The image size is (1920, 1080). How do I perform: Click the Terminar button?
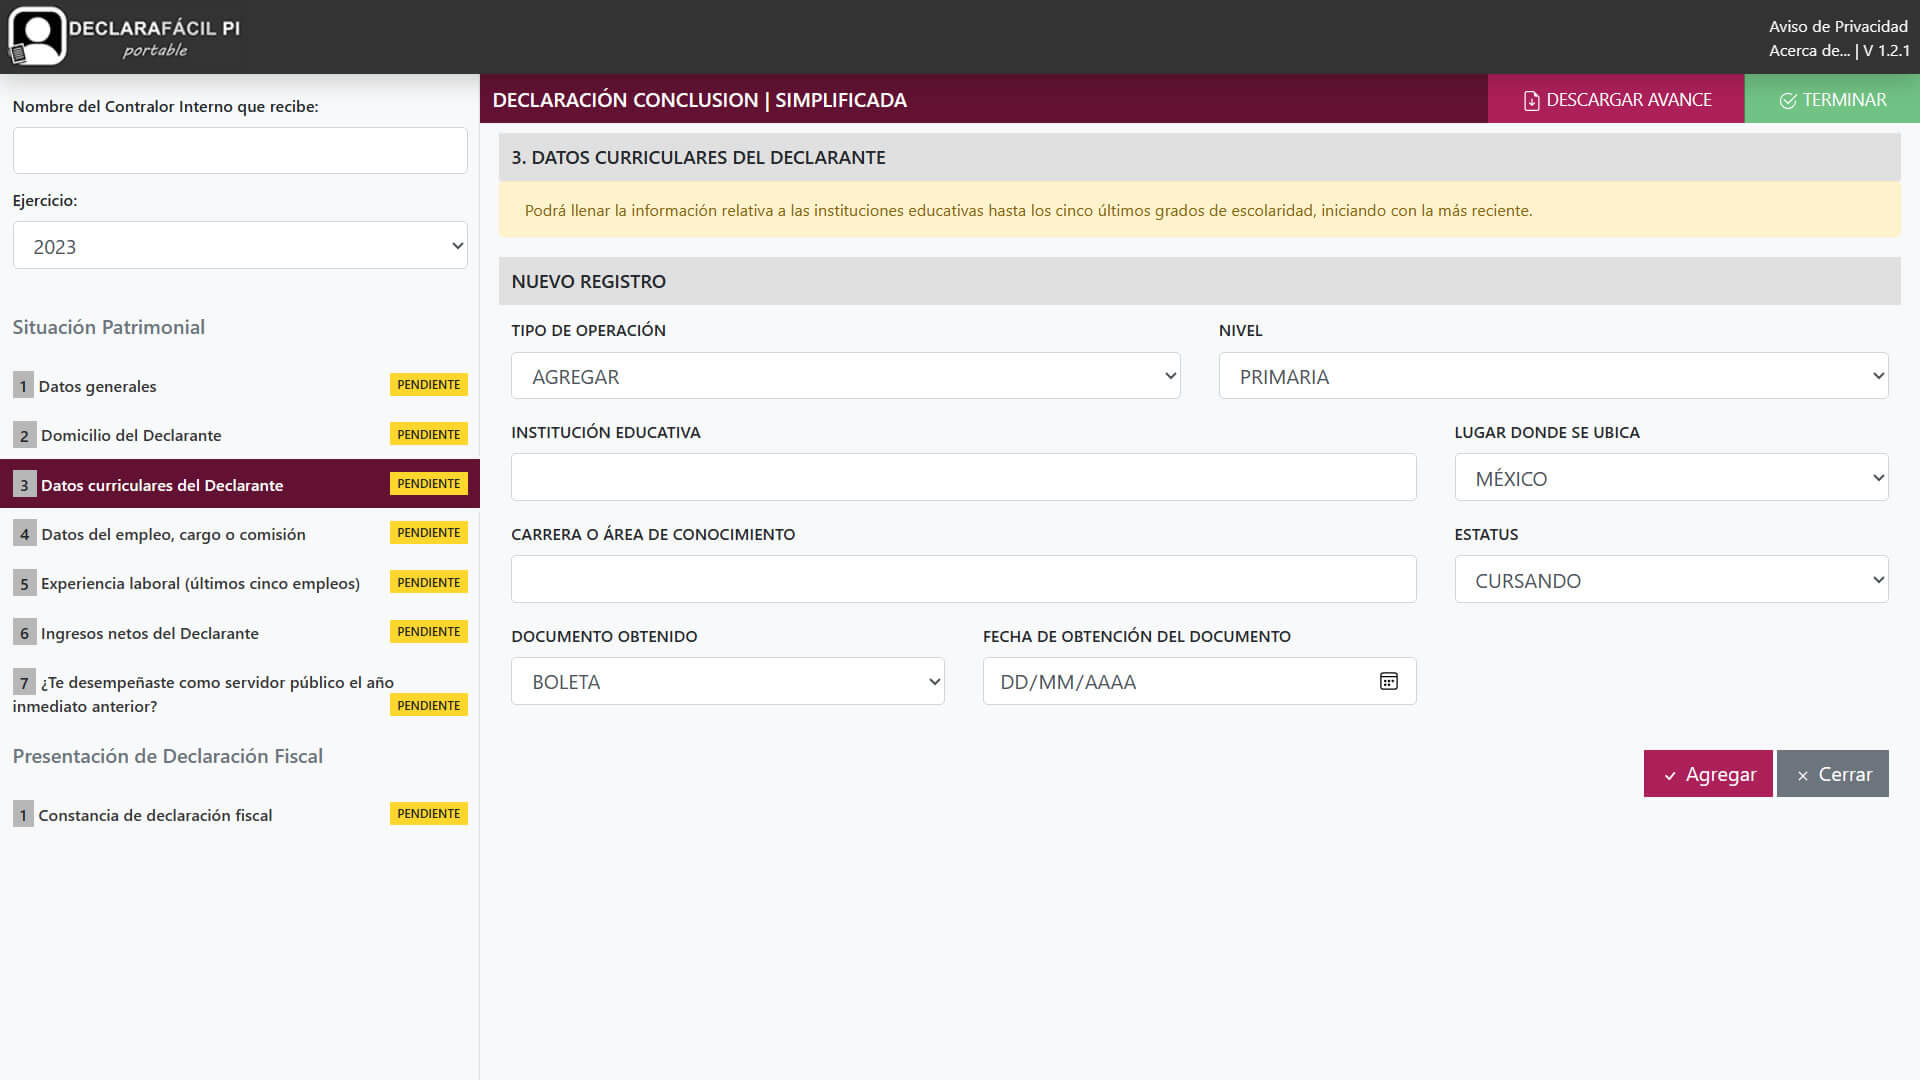[1832, 99]
